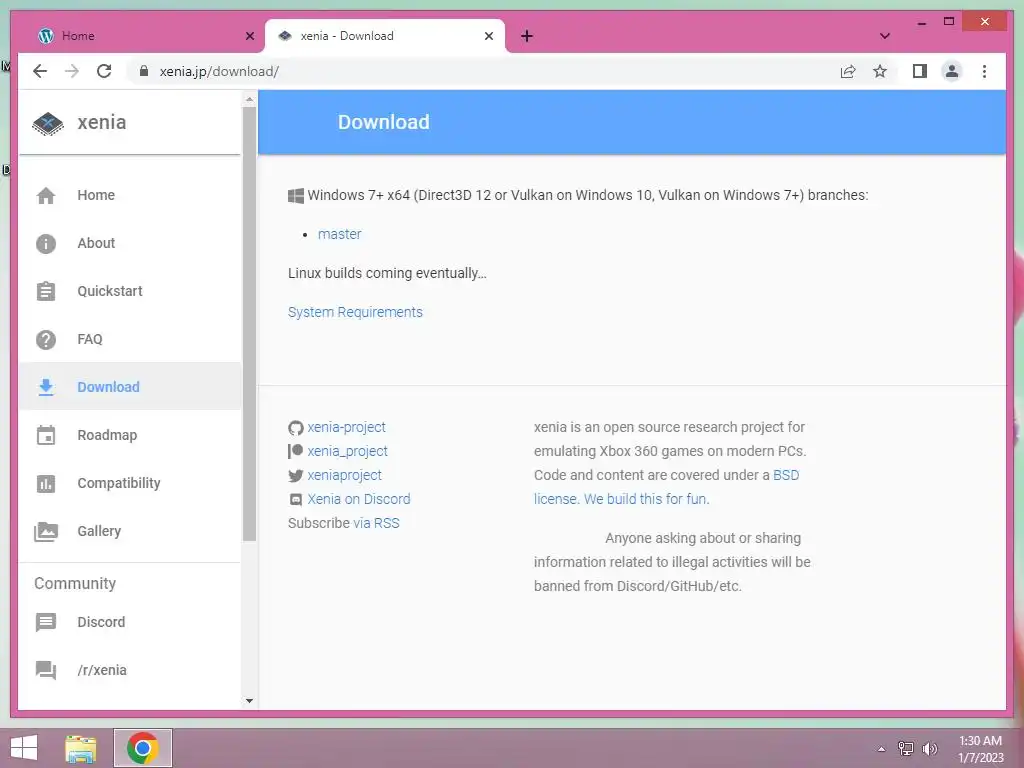Open Discord under Community

click(130, 622)
